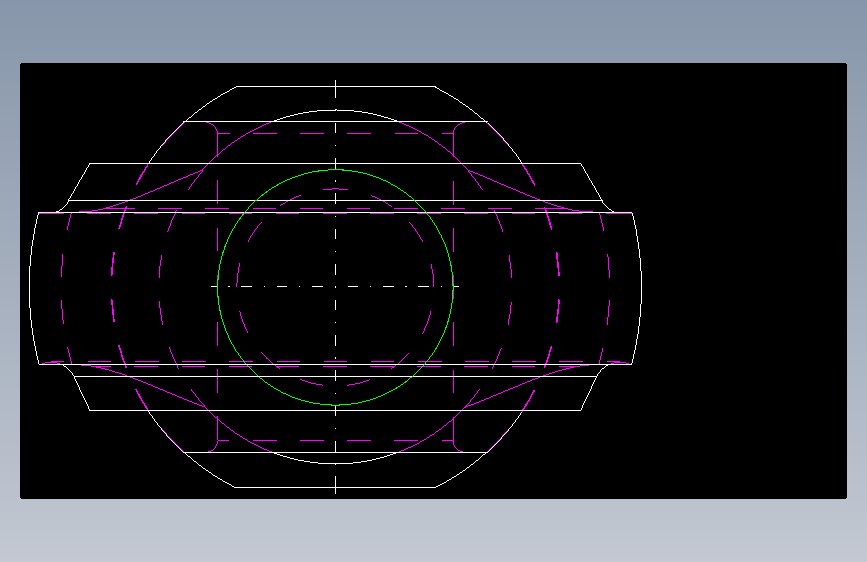Select the bottommost flat white outline edge
Screen dimensions: 867x562
coord(336,487)
